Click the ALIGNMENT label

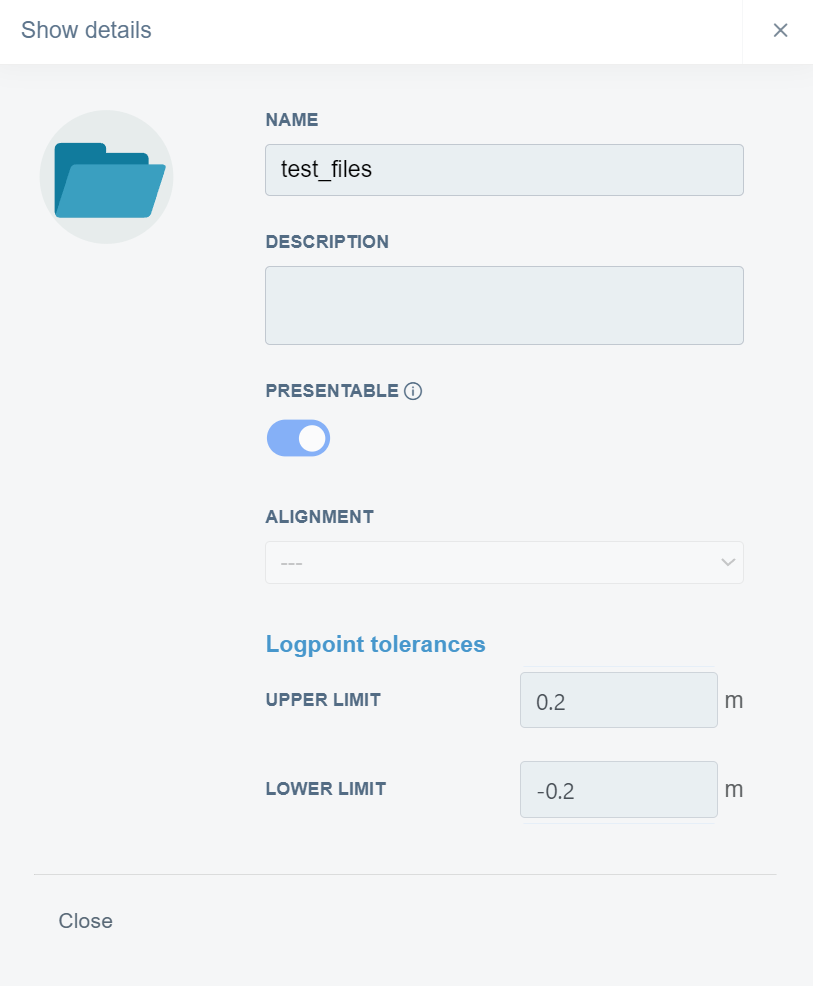(319, 517)
